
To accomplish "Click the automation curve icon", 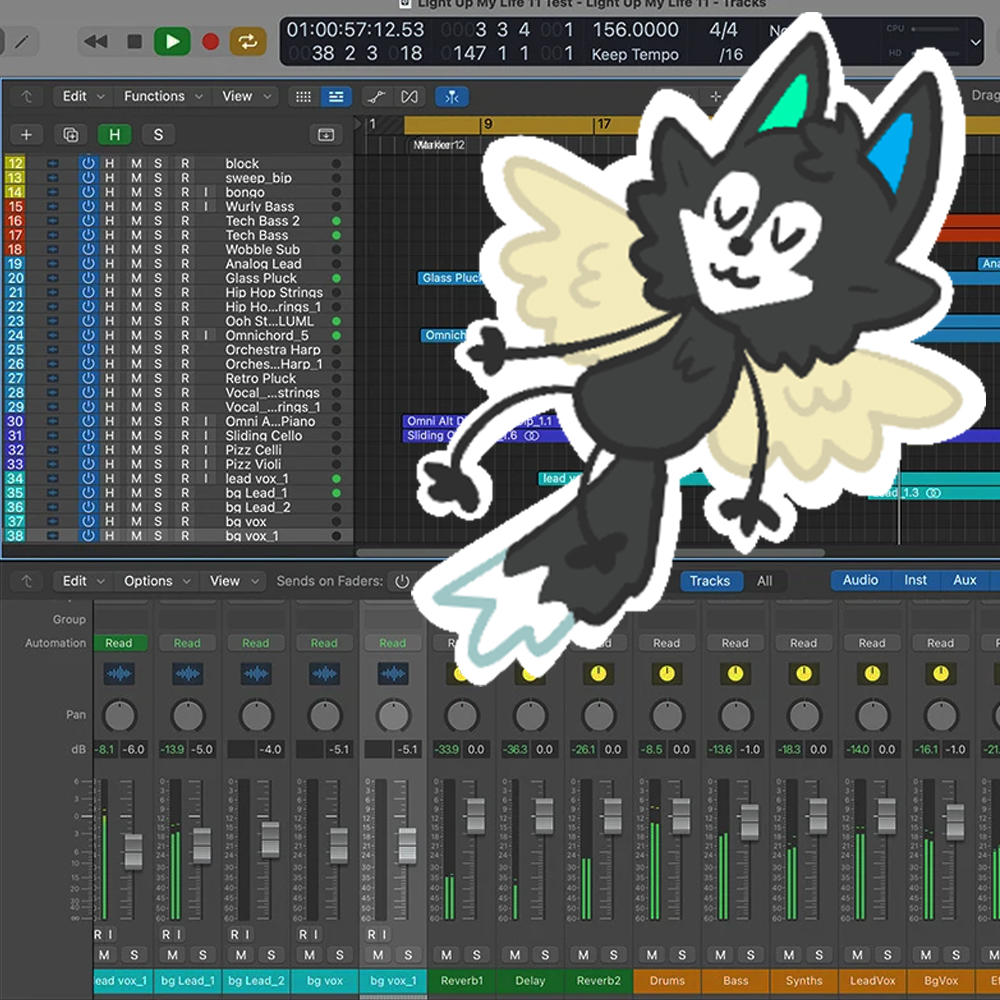I will (x=376, y=96).
